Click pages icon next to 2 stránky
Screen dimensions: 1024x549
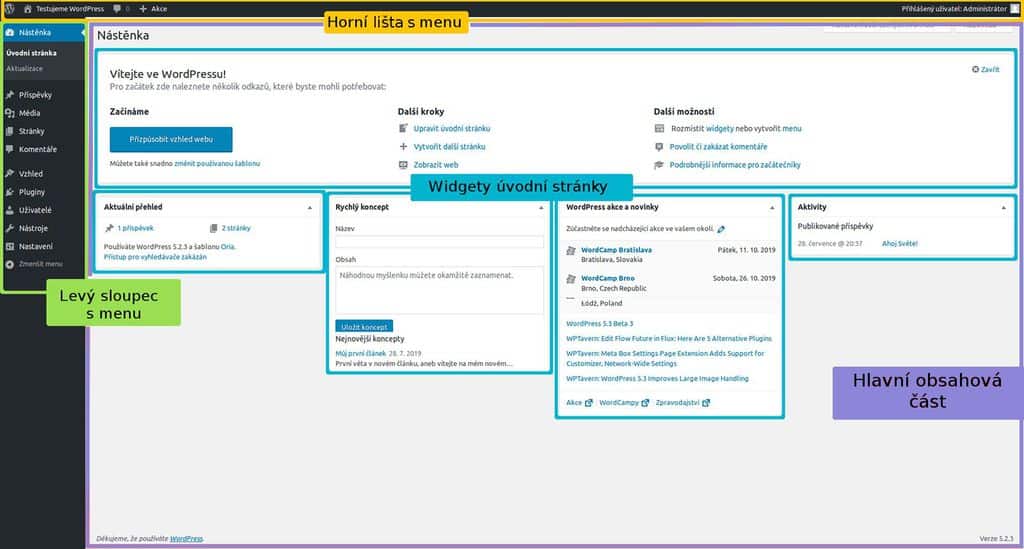[x=214, y=228]
